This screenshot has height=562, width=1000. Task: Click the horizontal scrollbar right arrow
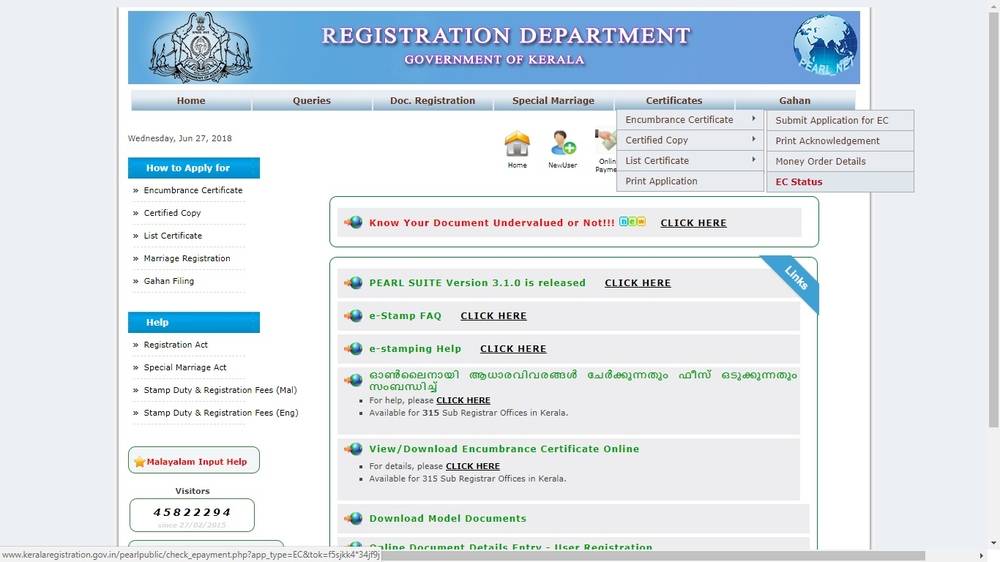click(x=981, y=556)
